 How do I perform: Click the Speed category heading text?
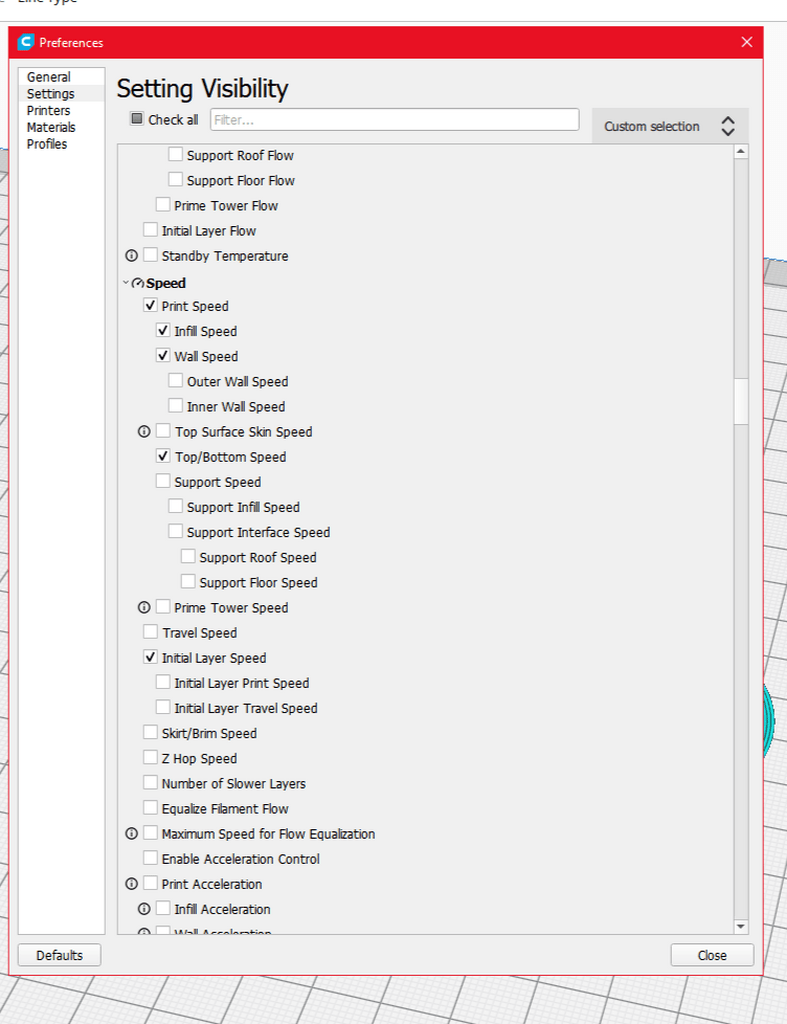[166, 283]
